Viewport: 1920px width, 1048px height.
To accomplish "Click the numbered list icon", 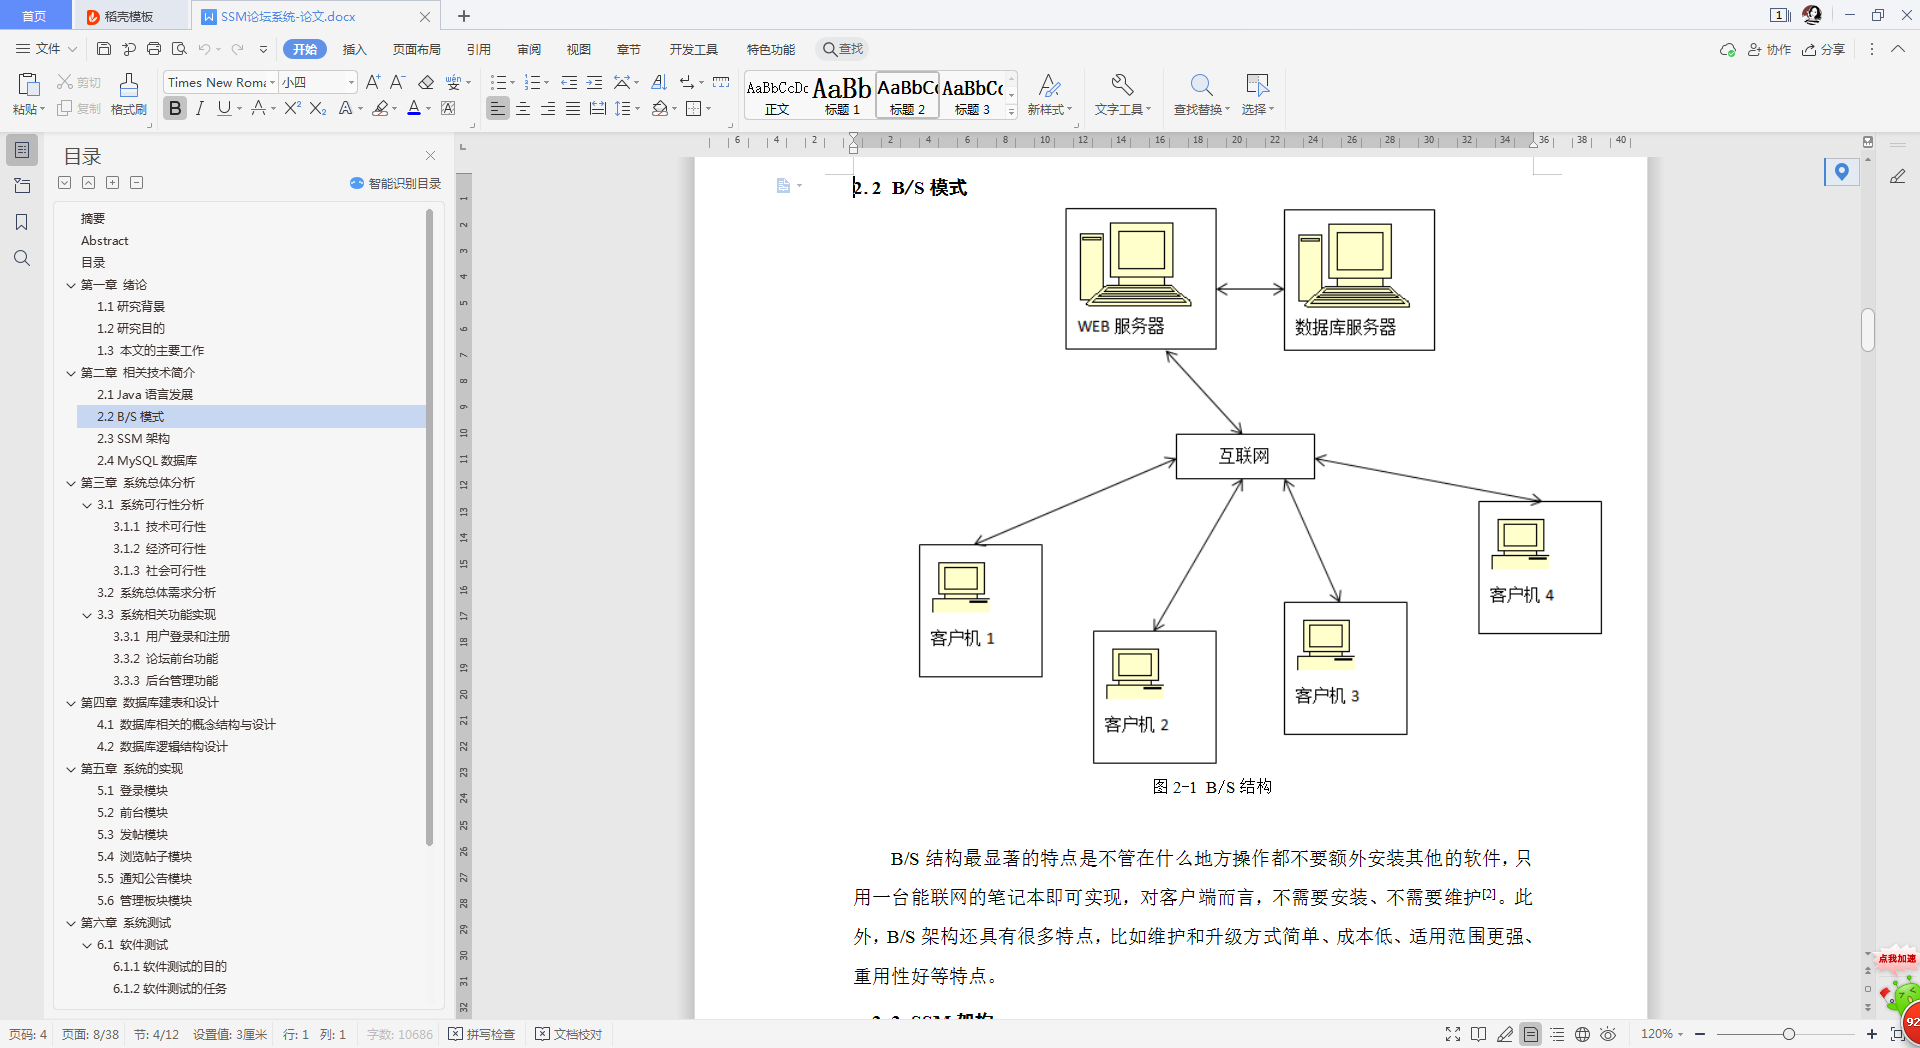I will pos(532,82).
